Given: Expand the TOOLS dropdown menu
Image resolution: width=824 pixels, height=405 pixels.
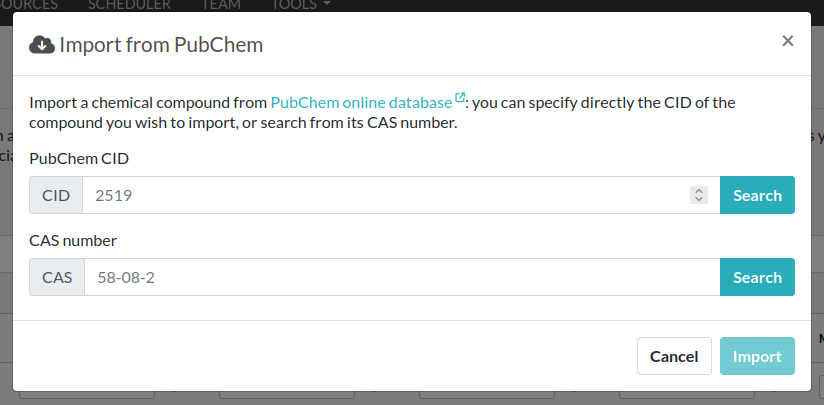Looking at the screenshot, I should (x=301, y=5).
